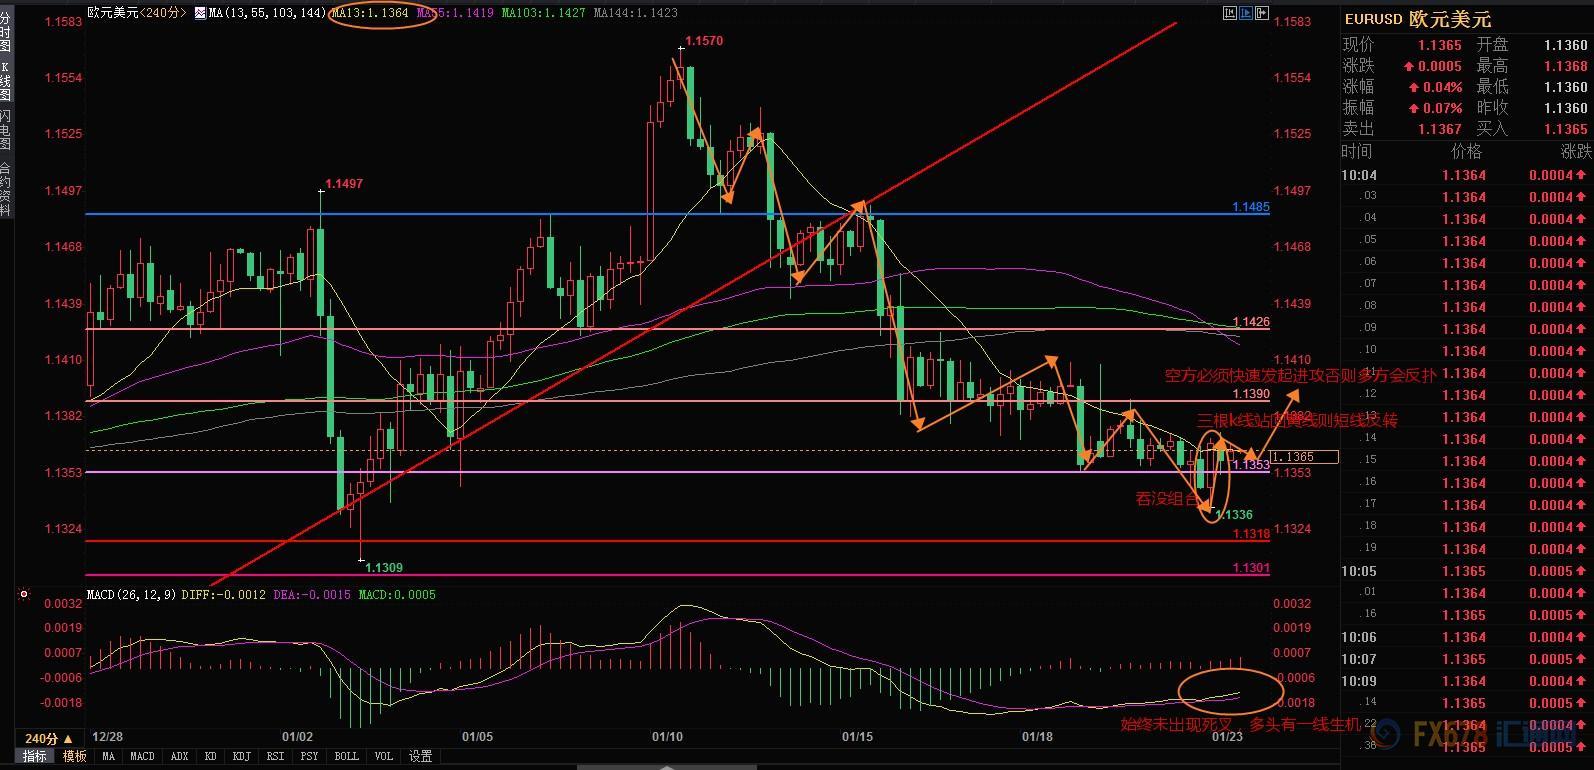
Task: Click the 1.1318 red support line label
Action: (x=1251, y=534)
